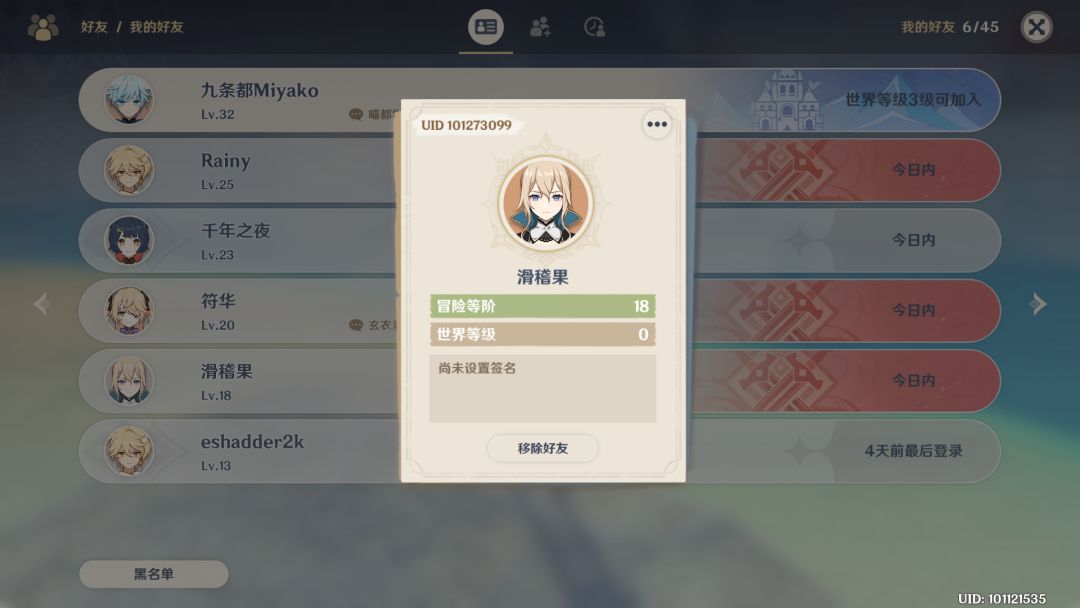Click Rainy's avatar icon

pos(129,170)
